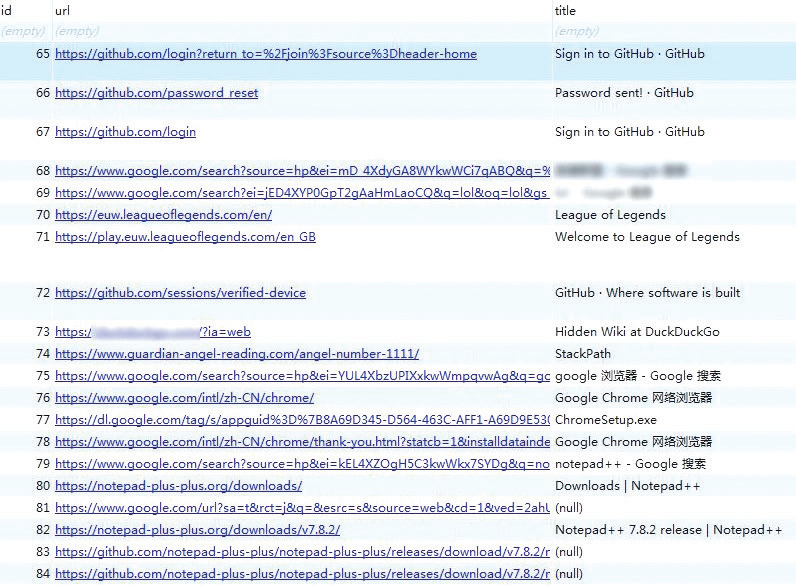
Task: Select the 'Hidden Wiki at DuckDuckGo' title
Action: click(x=637, y=332)
